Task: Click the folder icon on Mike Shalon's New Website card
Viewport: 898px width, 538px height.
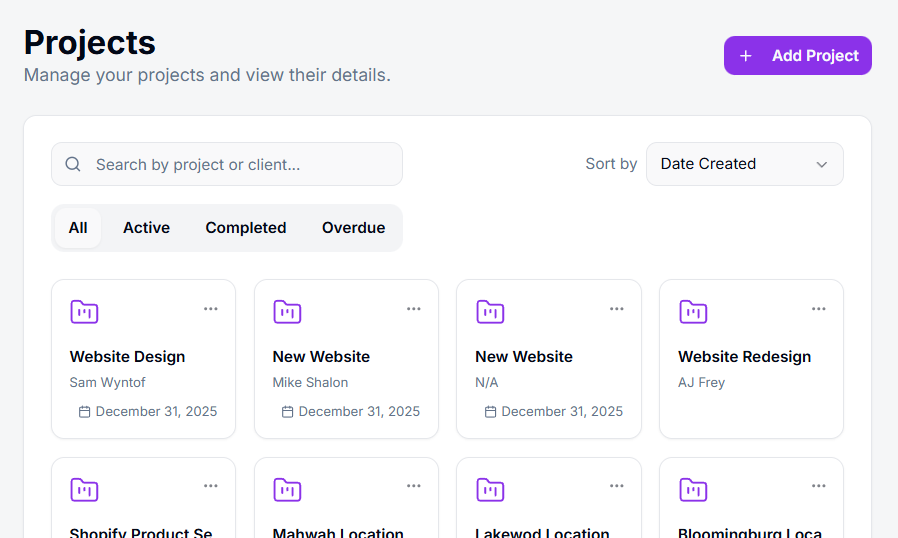Action: coord(287,312)
